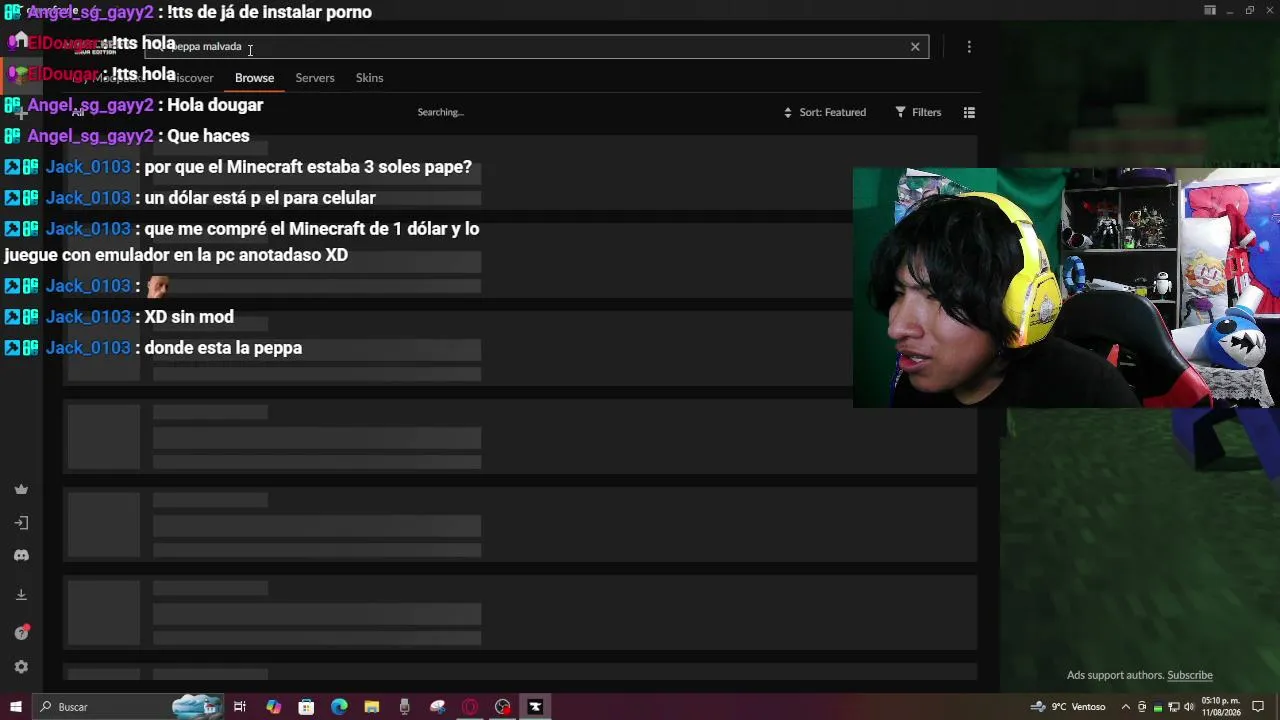Open settings with the sidebar gear icon
The image size is (1280, 720).
click(21, 667)
